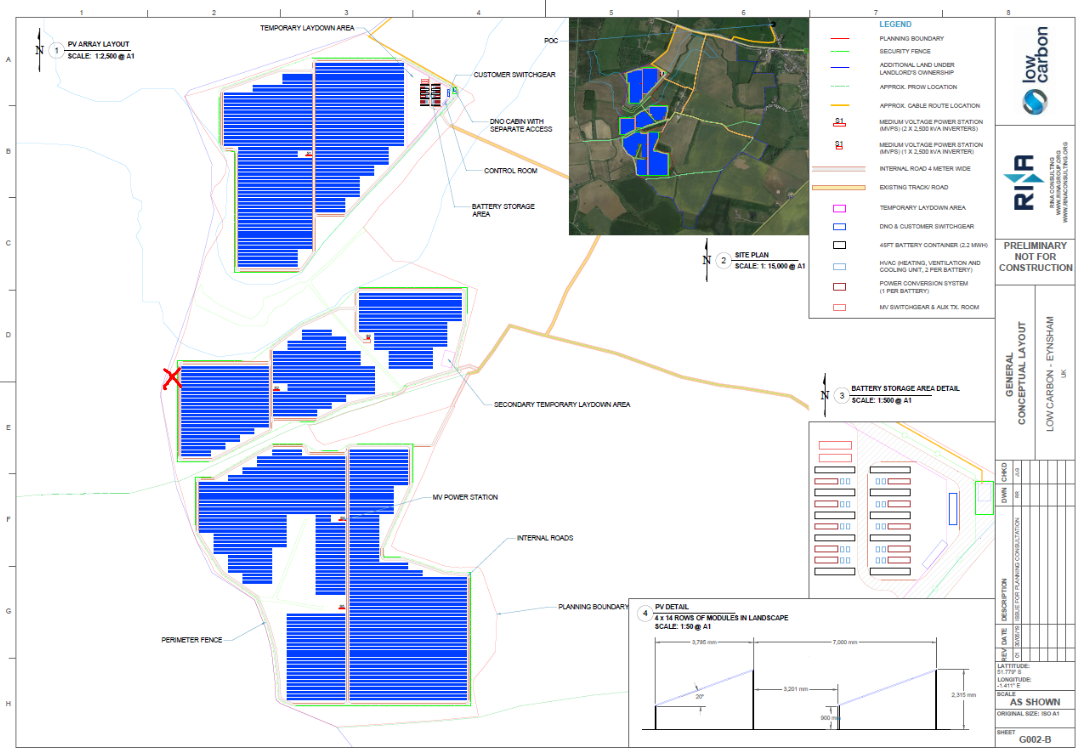
Task: Click the red X marker on the array
Action: click(x=172, y=377)
